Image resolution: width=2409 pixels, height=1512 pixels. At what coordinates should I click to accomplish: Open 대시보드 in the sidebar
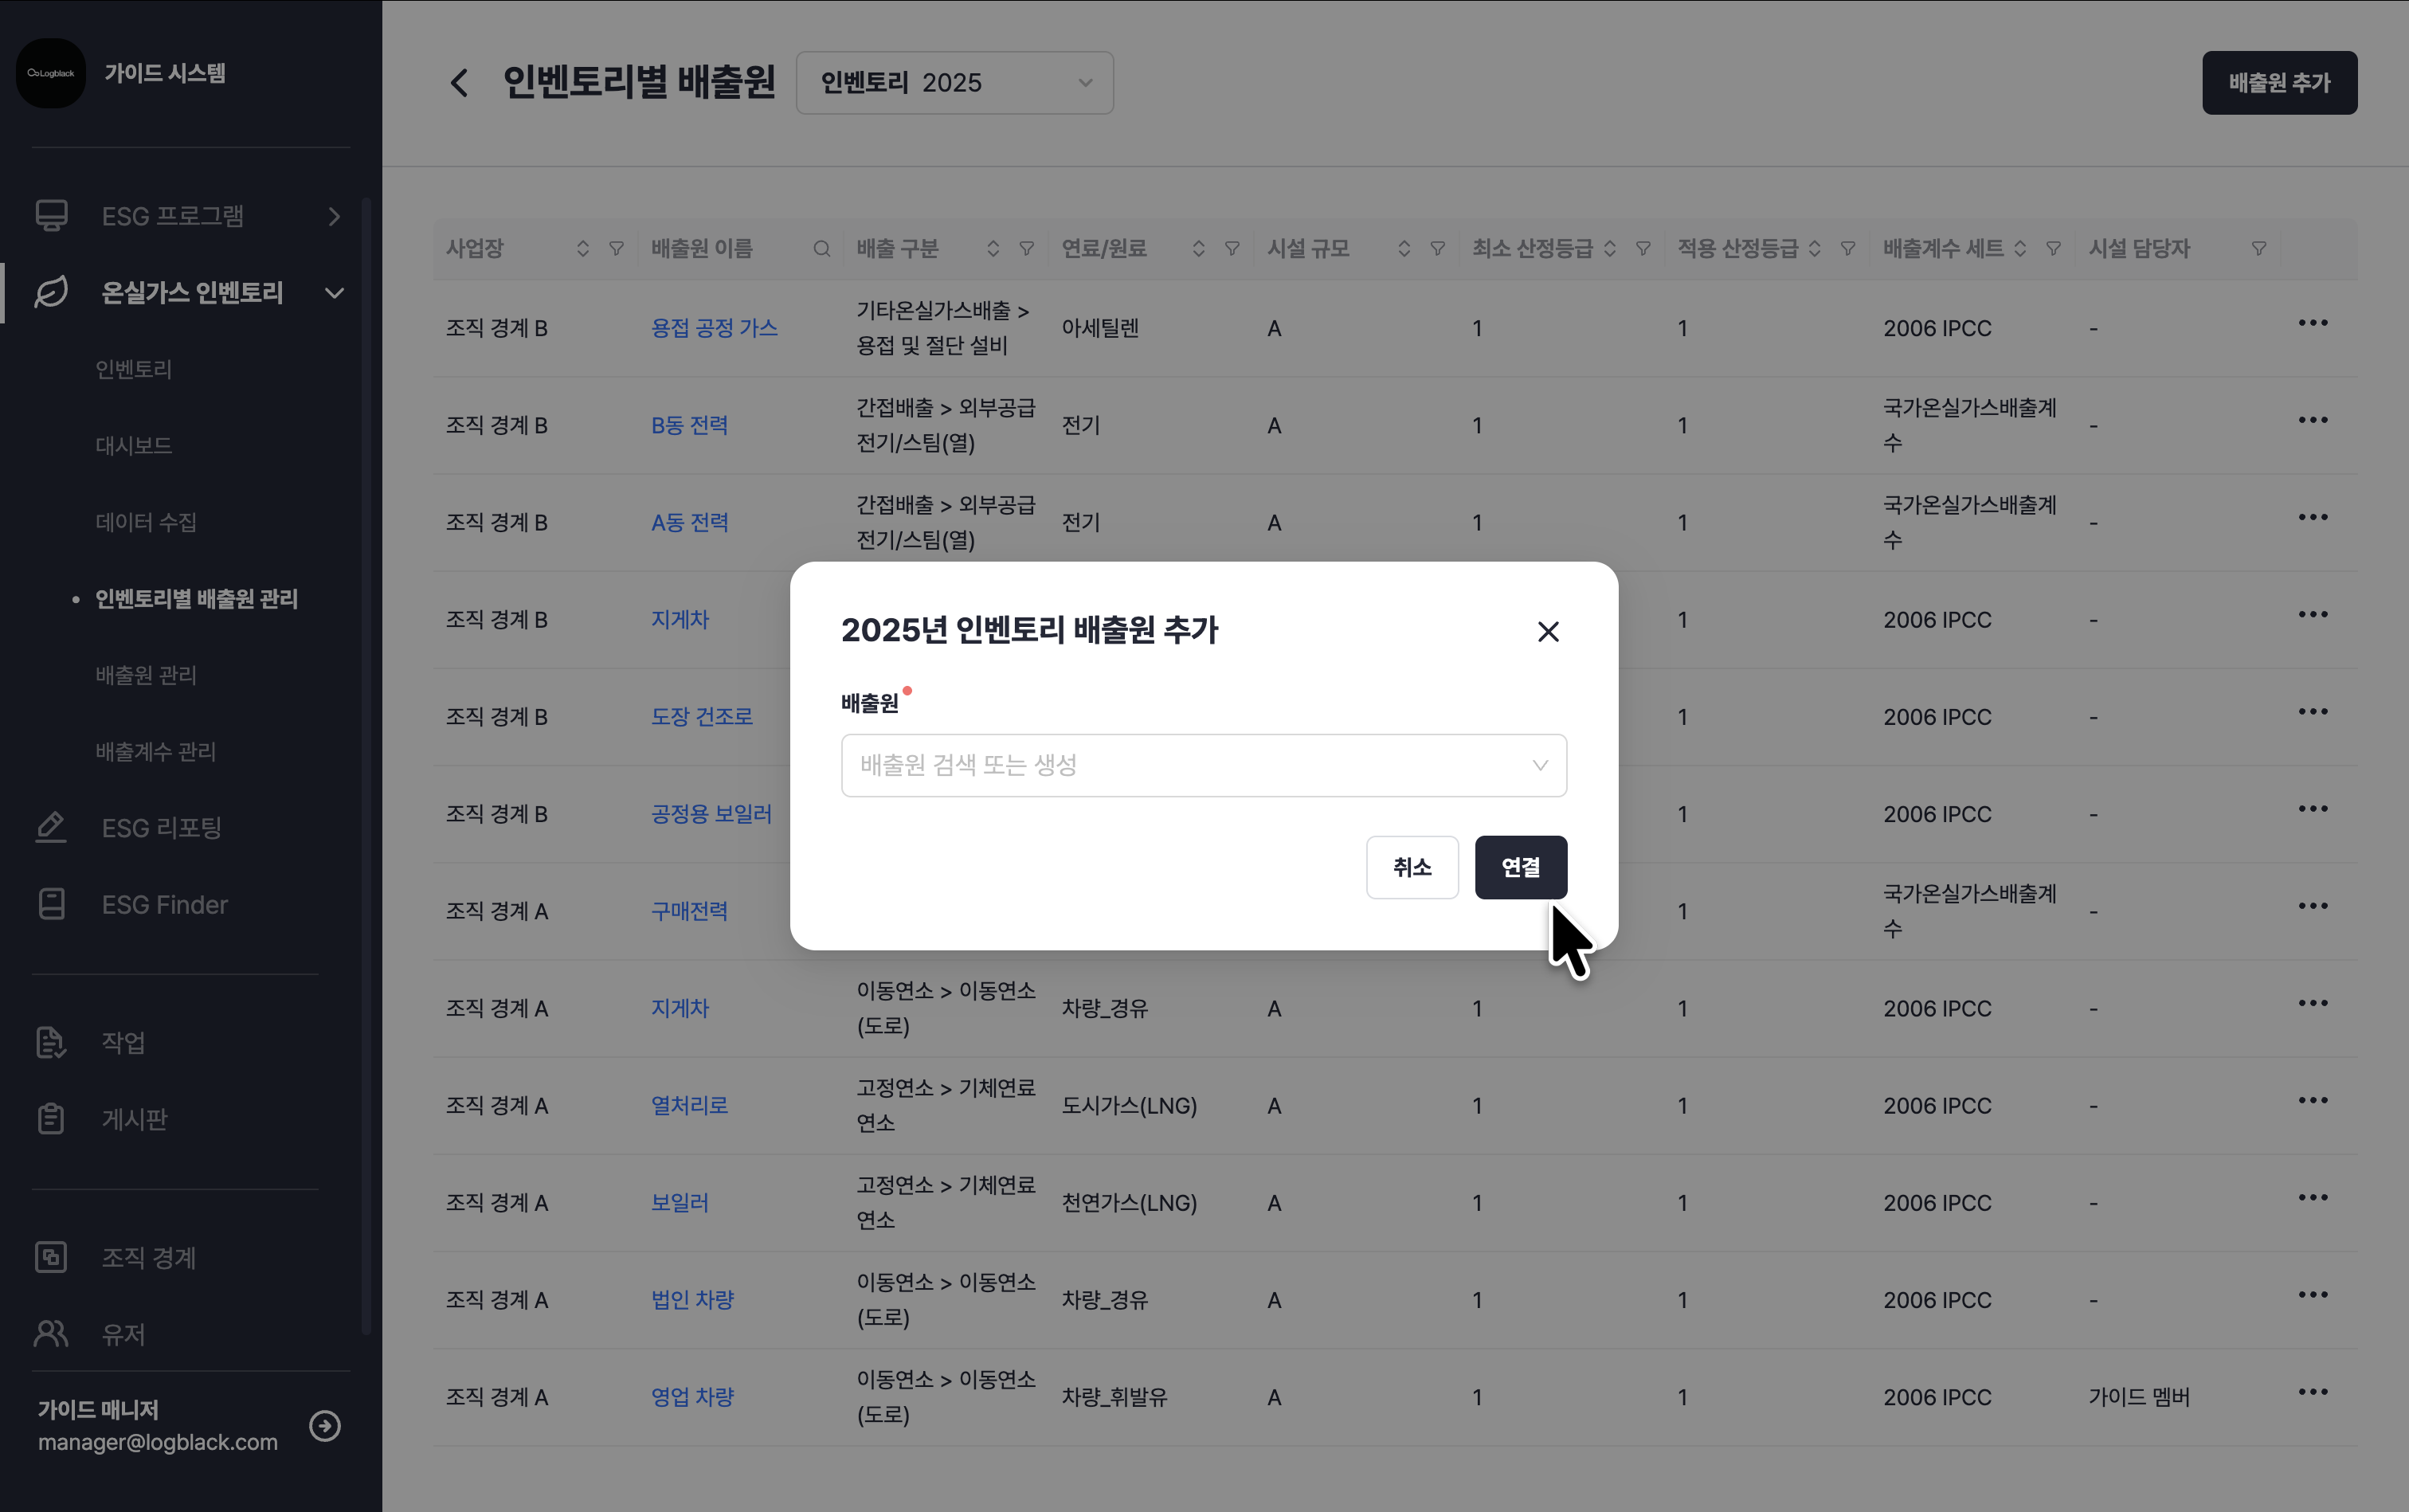click(134, 446)
